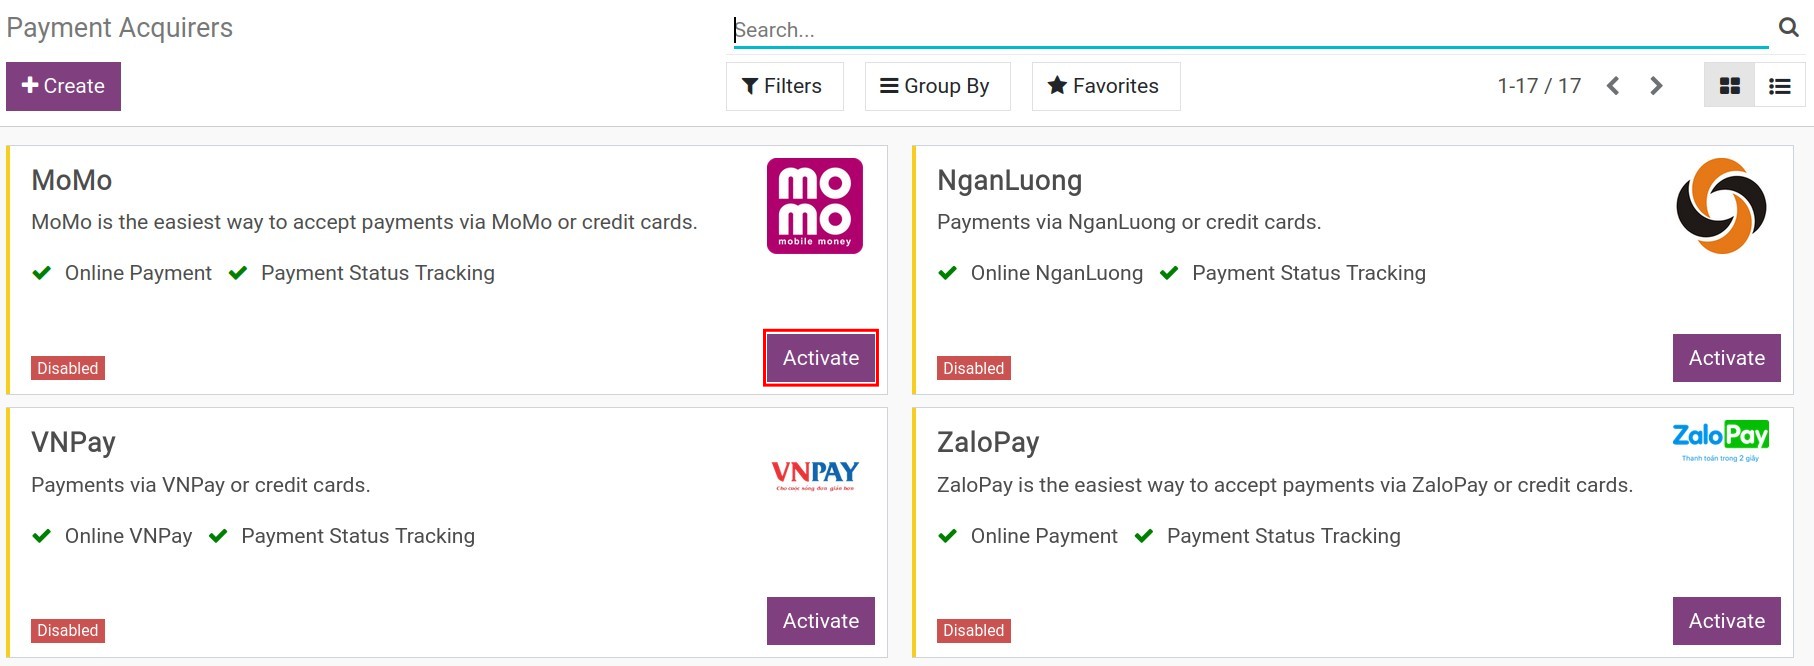Click the MoMo logo image
1814x666 pixels.
(x=814, y=206)
